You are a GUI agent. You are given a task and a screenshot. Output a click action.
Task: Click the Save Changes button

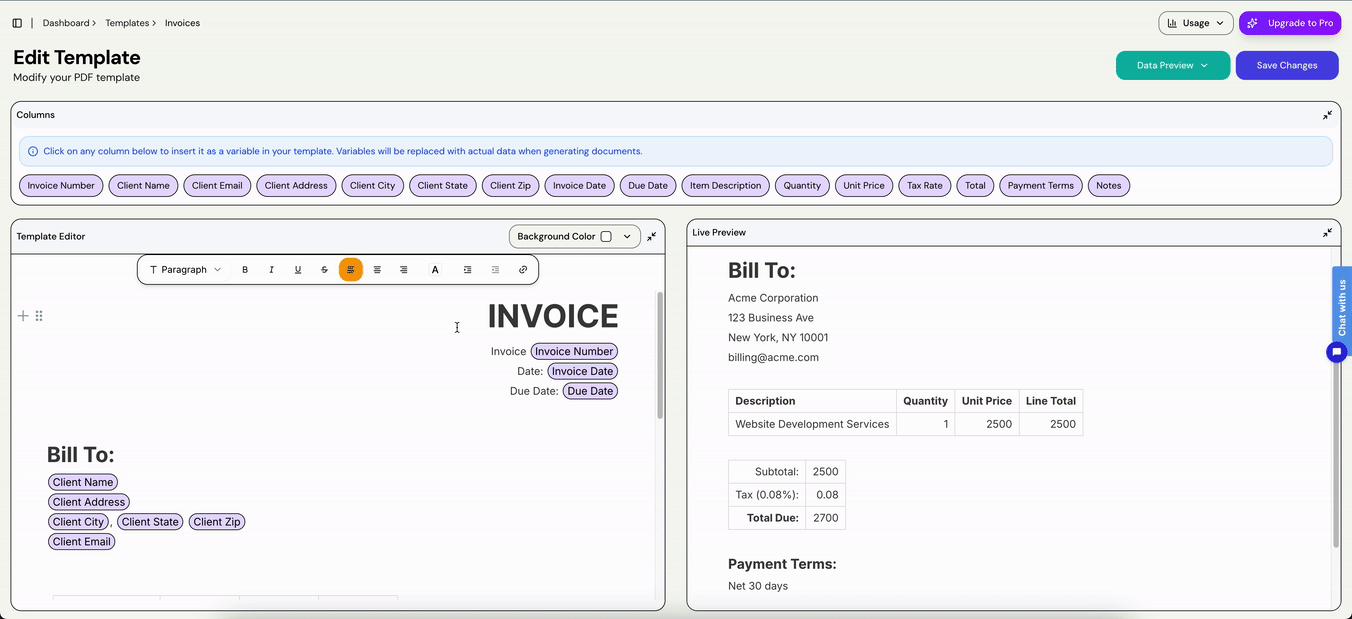click(x=1286, y=66)
